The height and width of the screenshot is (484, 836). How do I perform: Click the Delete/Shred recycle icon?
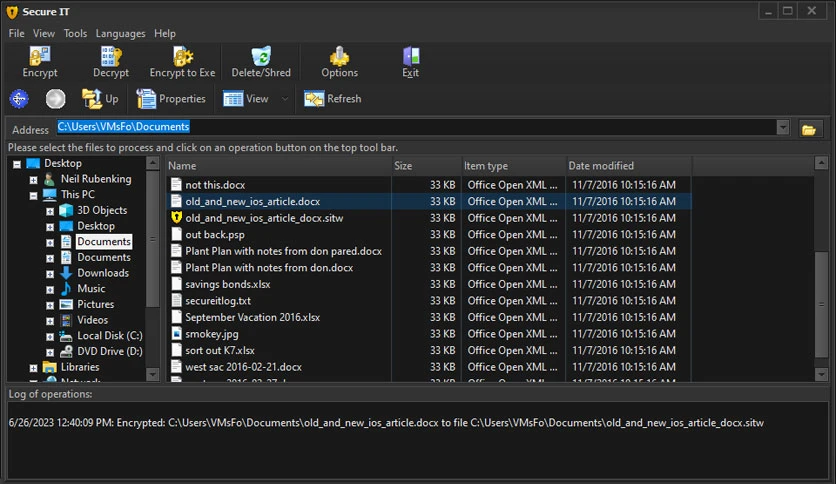261,57
